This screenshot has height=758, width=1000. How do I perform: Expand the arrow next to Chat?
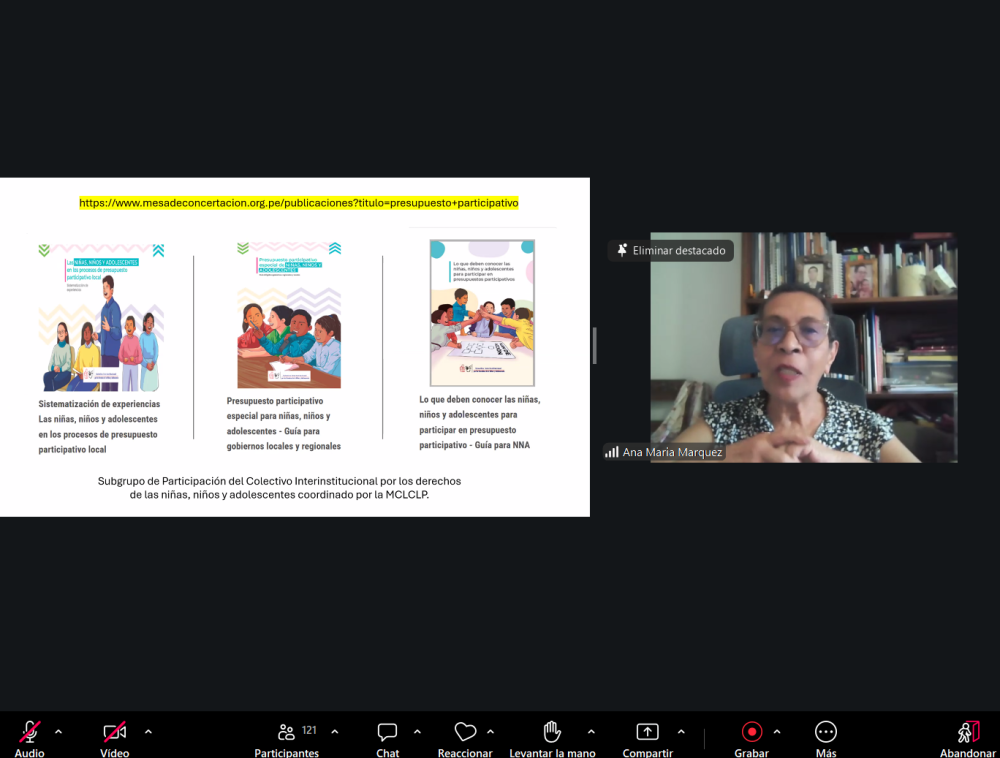click(417, 732)
